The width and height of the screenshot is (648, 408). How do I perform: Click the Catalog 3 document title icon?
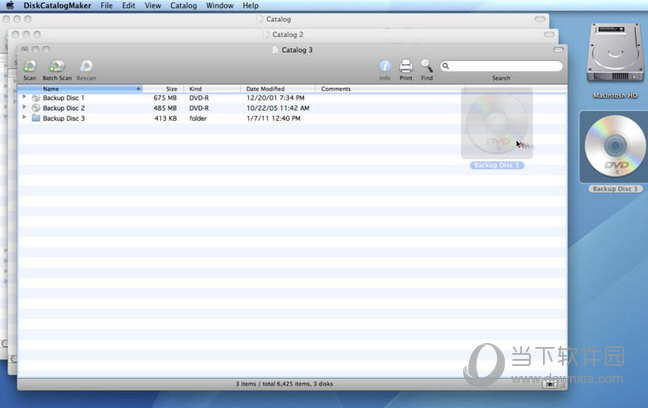point(275,50)
